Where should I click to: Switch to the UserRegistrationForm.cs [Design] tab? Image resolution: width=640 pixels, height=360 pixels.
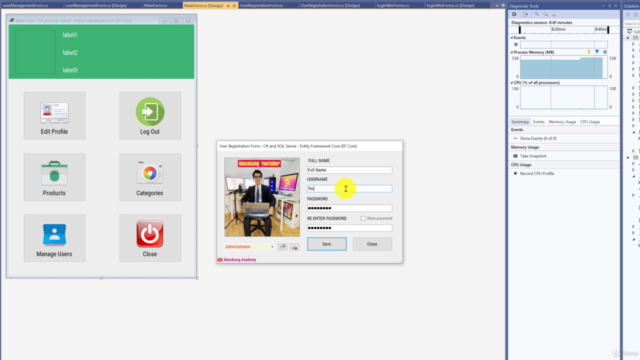coord(330,6)
